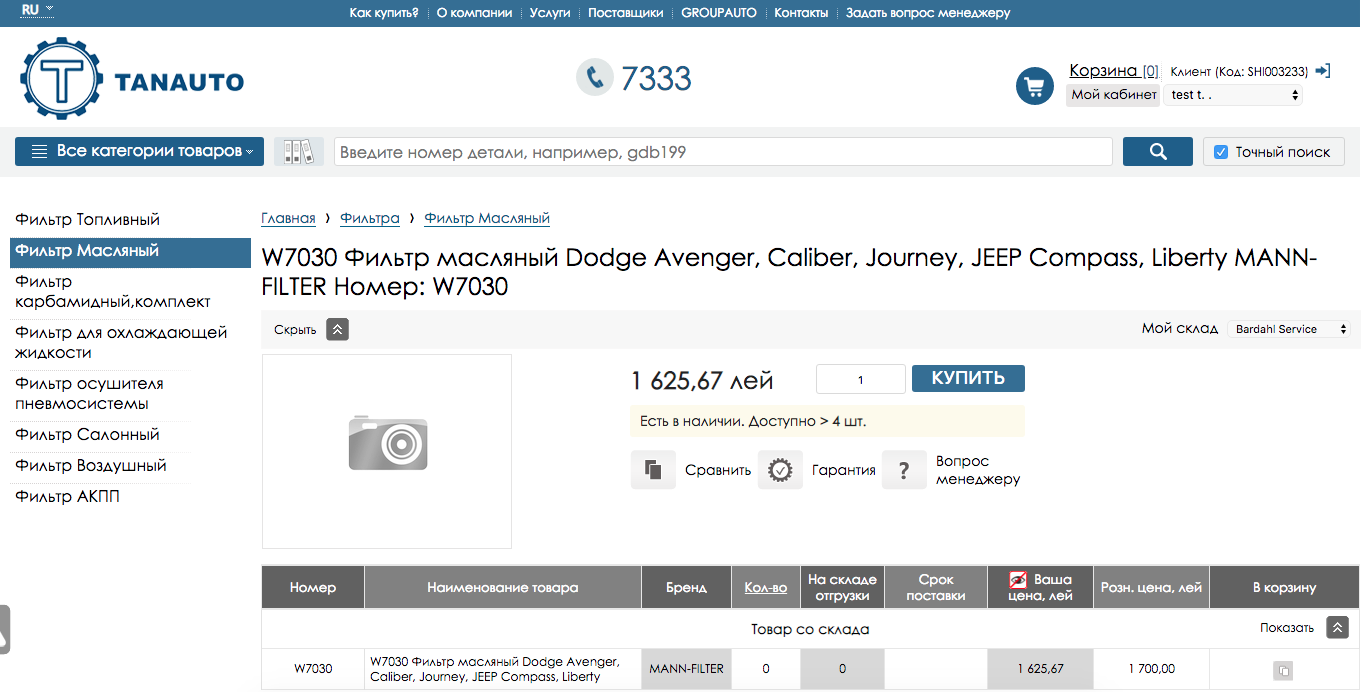
Task: Follow the Фильтра breadcrumb link
Action: tap(369, 218)
